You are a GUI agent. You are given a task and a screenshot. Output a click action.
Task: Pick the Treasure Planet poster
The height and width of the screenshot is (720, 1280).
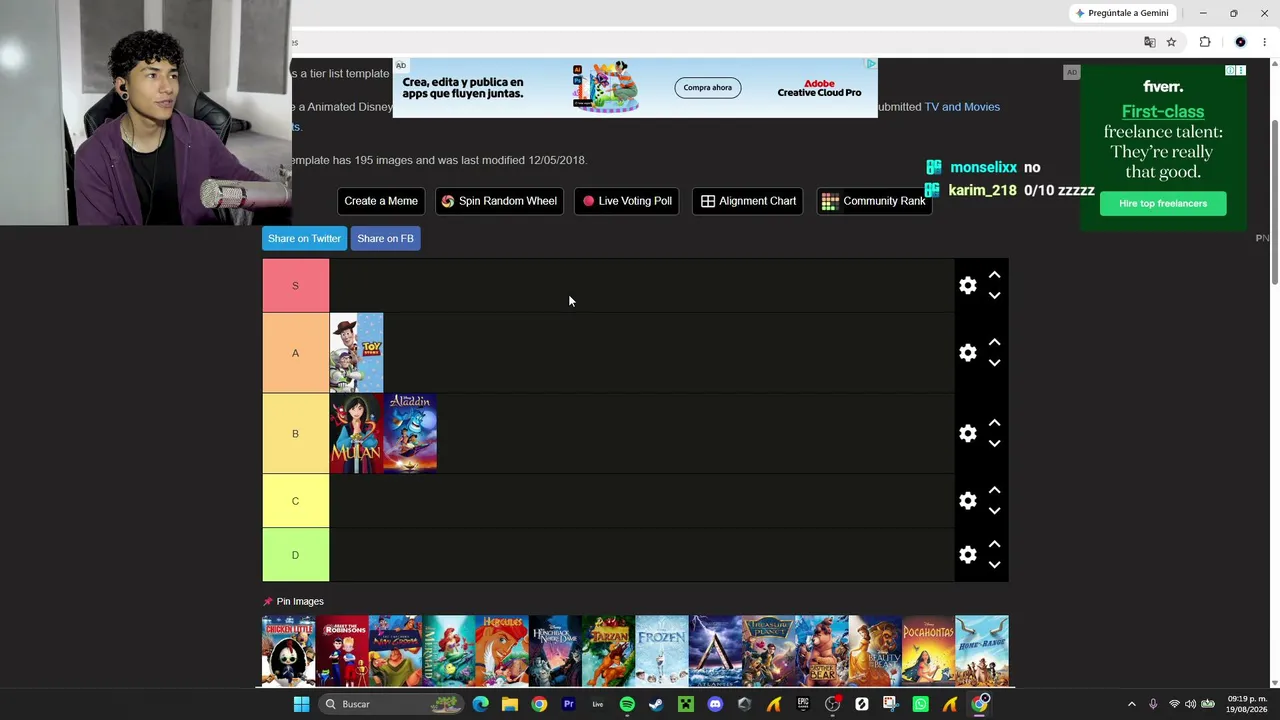[768, 651]
